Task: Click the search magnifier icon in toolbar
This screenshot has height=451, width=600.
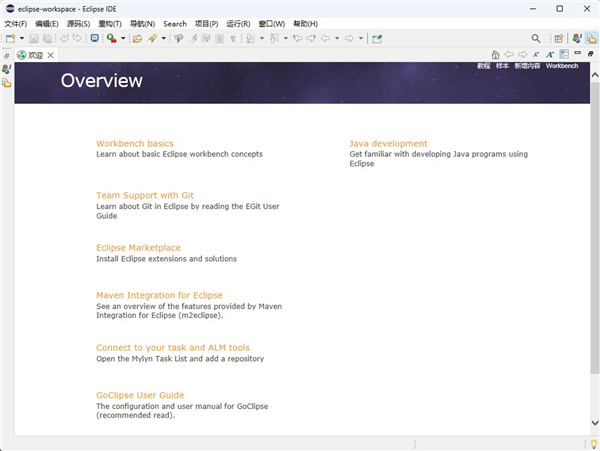Action: (x=535, y=38)
